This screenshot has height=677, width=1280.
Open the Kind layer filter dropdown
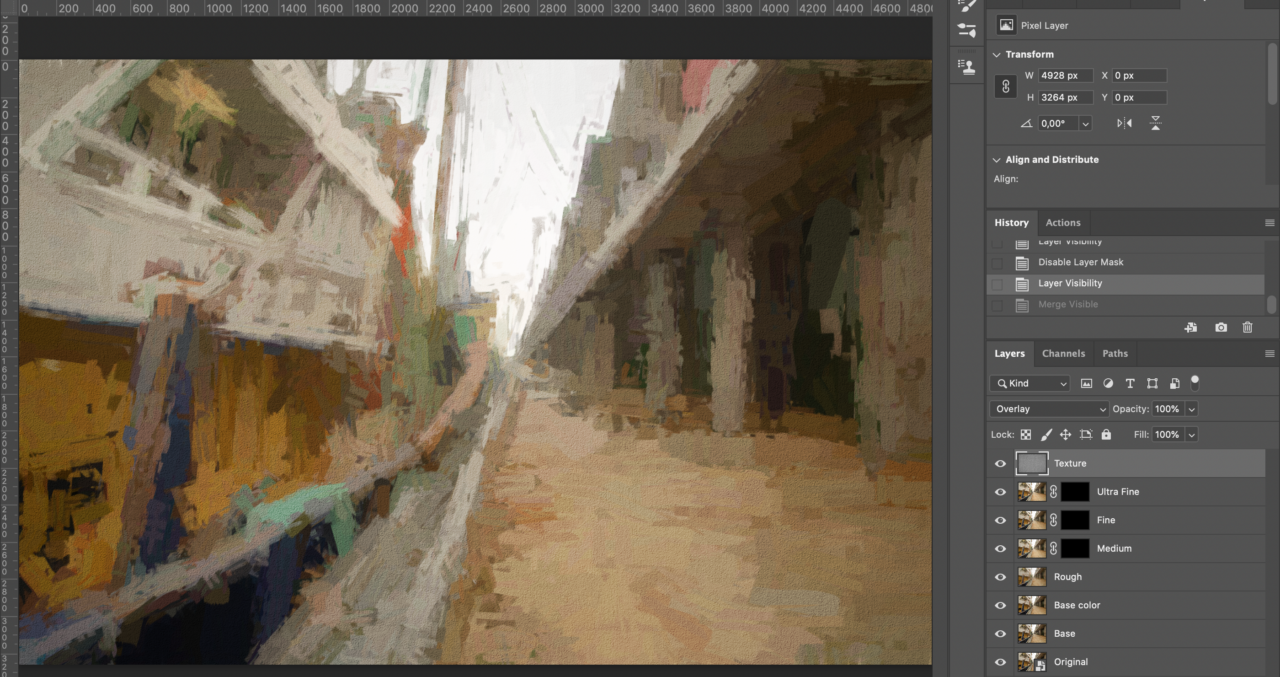1029,383
